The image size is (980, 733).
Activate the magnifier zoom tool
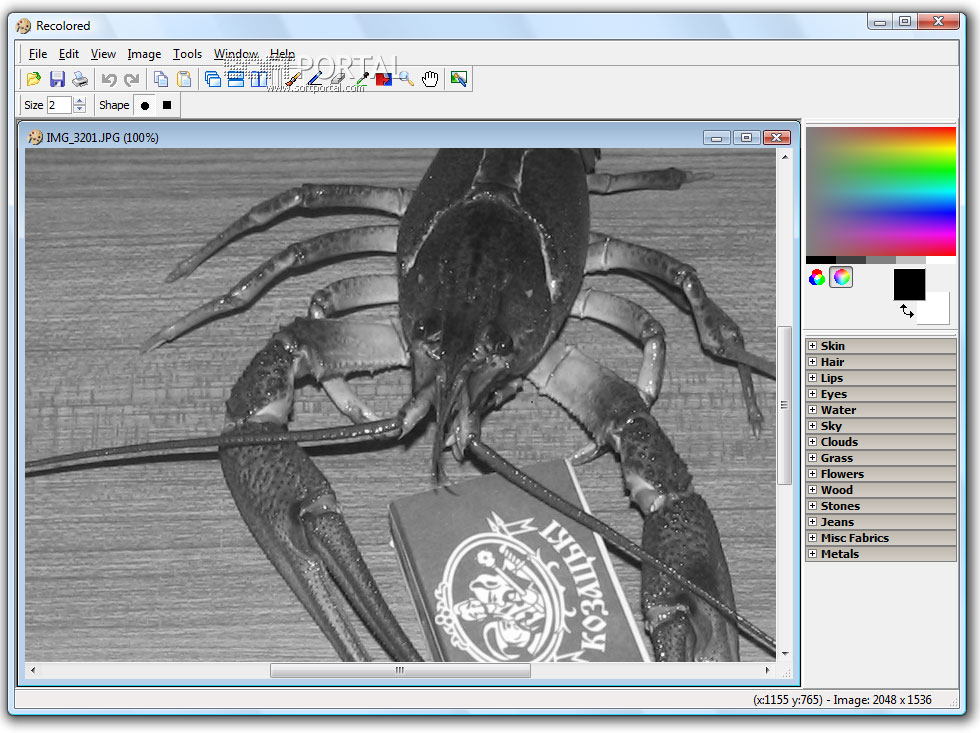(406, 79)
